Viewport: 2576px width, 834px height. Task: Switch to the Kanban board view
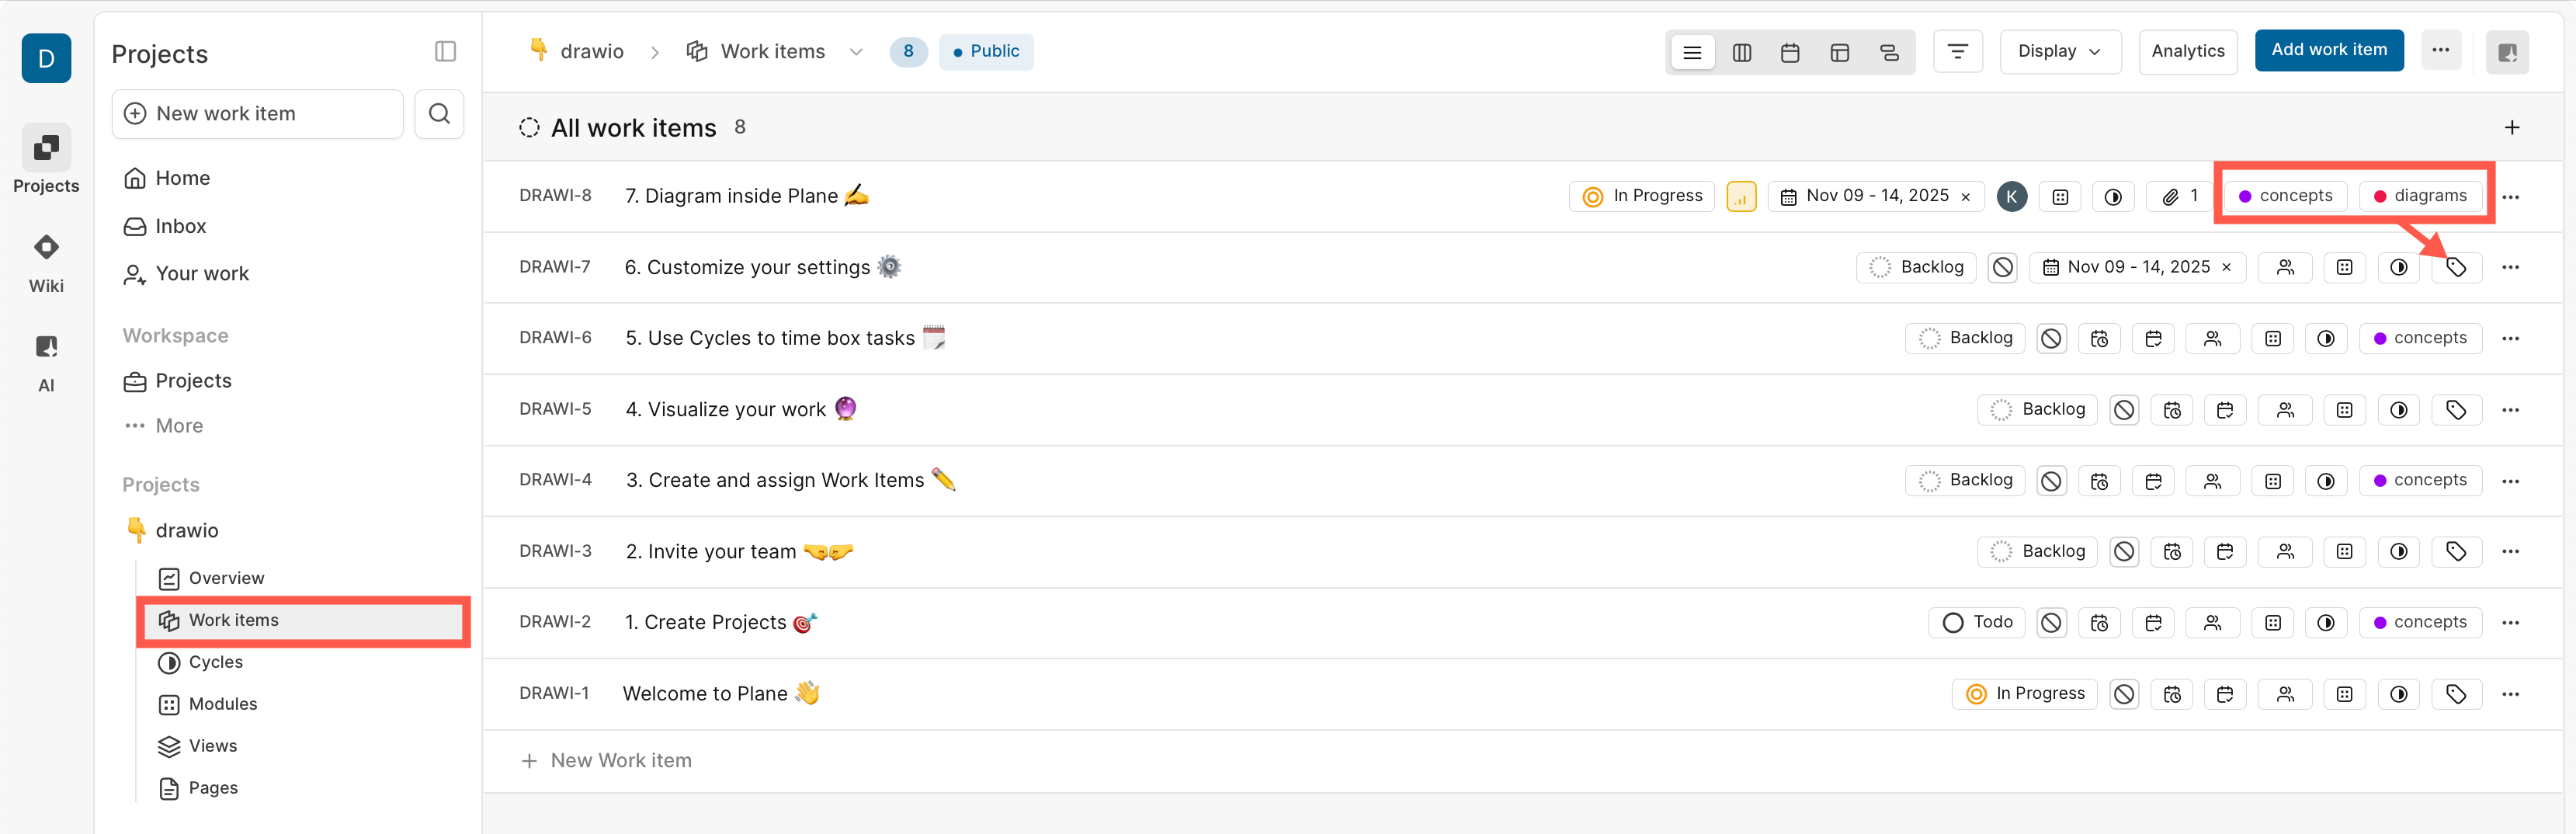point(1742,52)
